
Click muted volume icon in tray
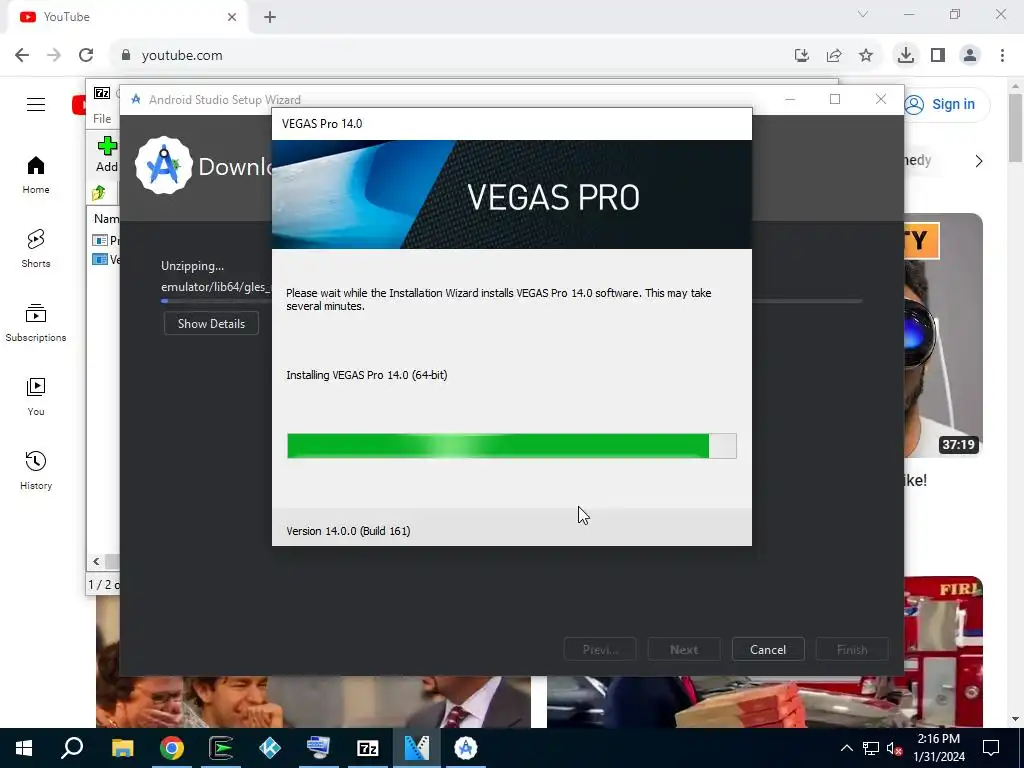click(894, 748)
